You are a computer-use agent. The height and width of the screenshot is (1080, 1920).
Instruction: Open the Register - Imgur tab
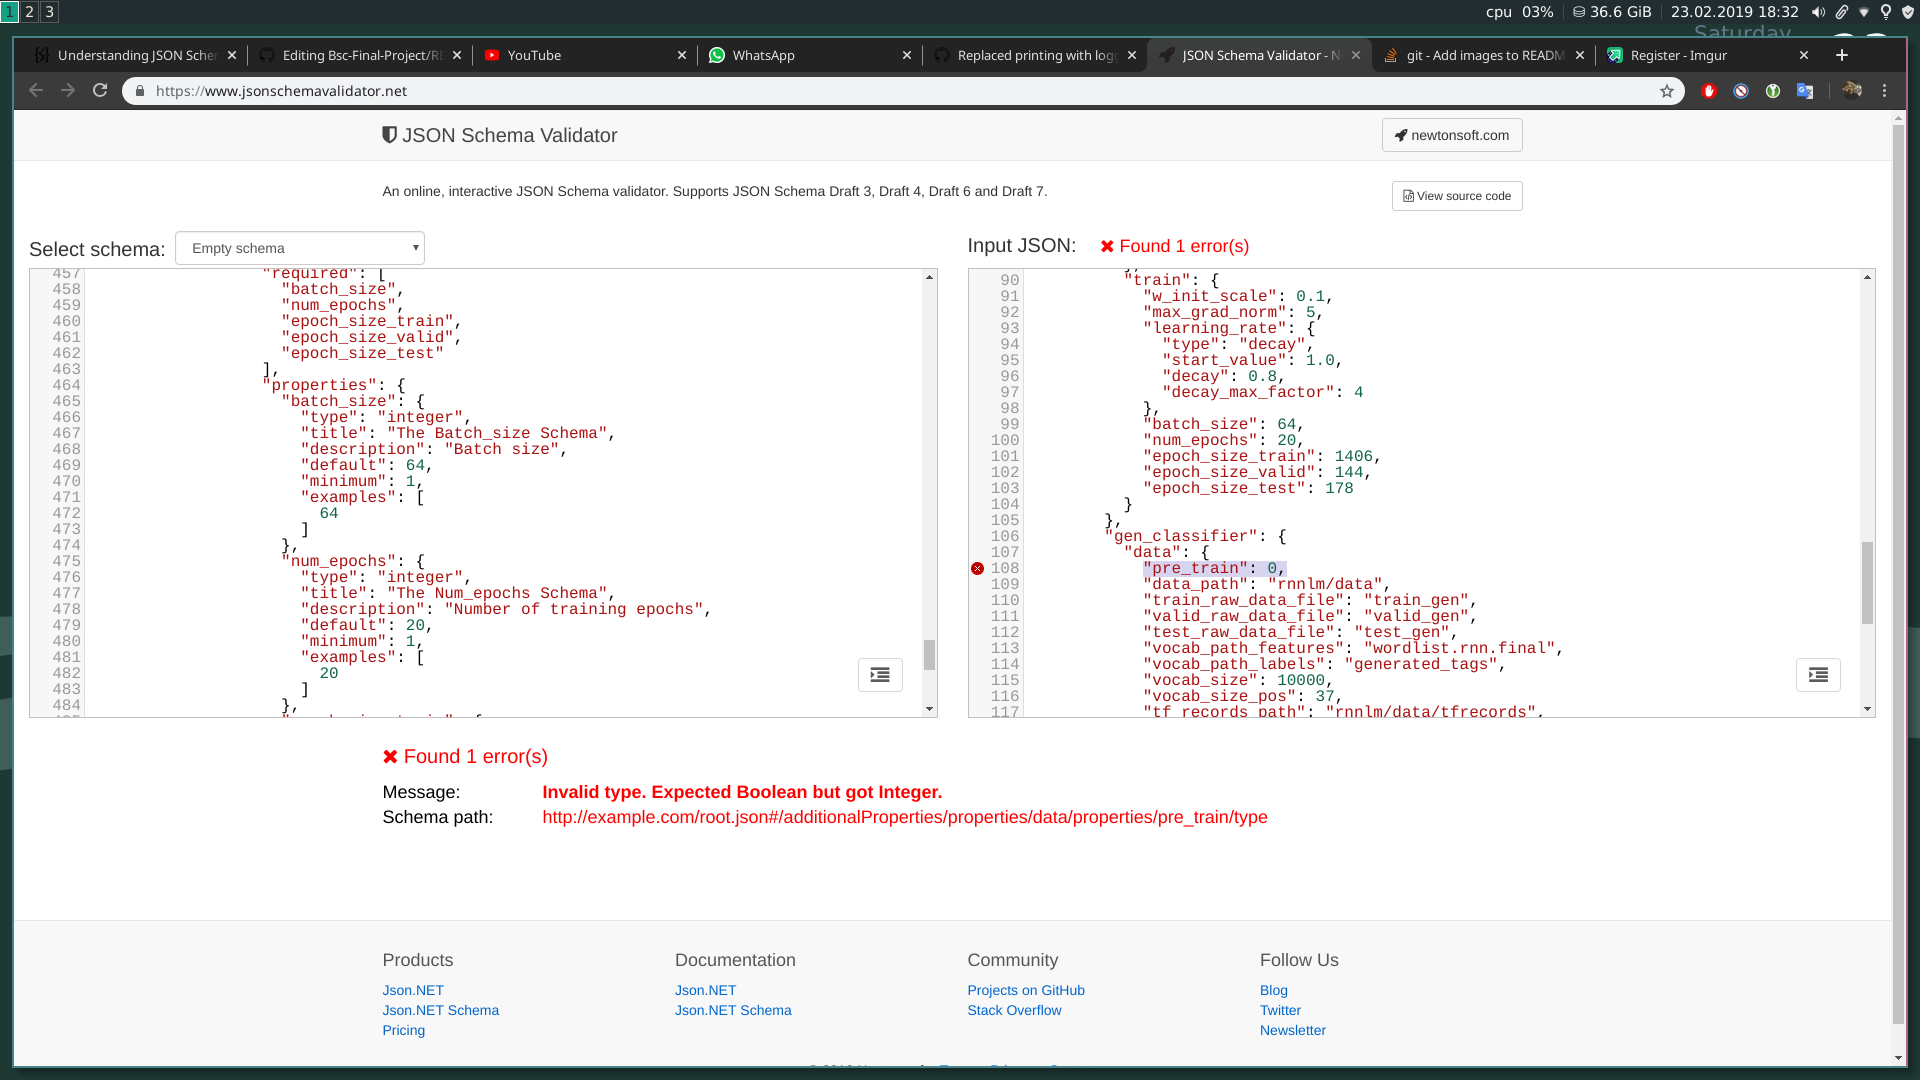click(1678, 55)
